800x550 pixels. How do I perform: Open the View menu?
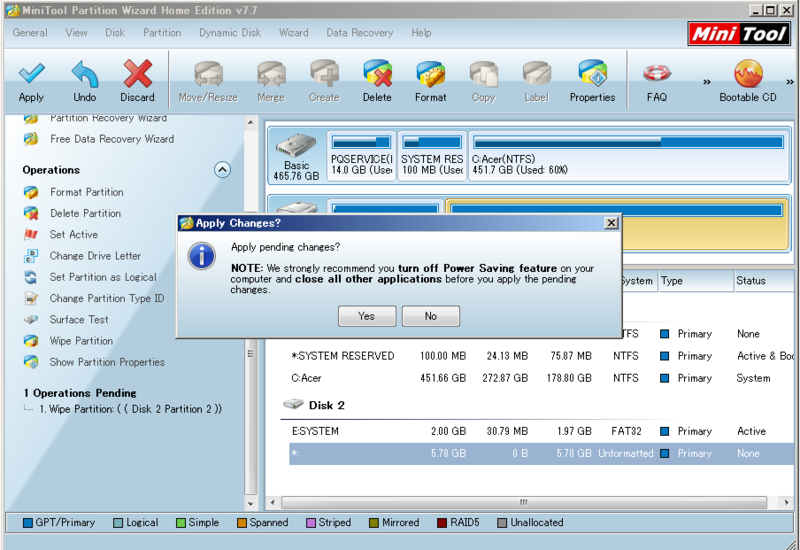tap(76, 33)
